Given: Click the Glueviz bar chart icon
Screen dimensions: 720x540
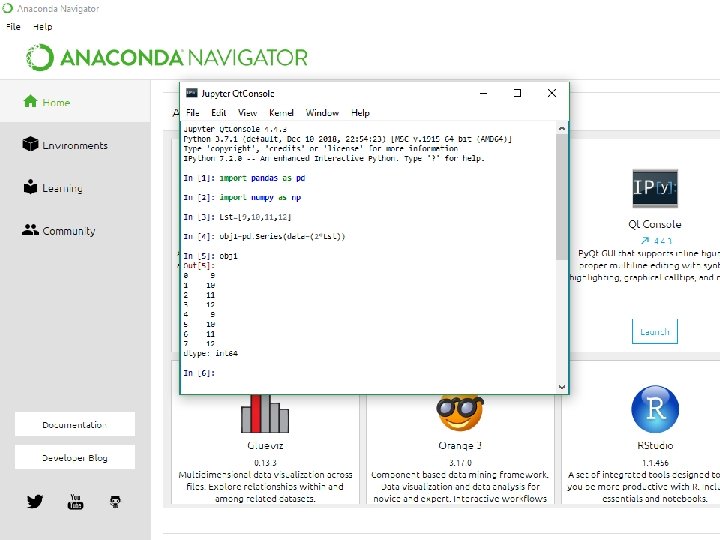Looking at the screenshot, I should (265, 414).
